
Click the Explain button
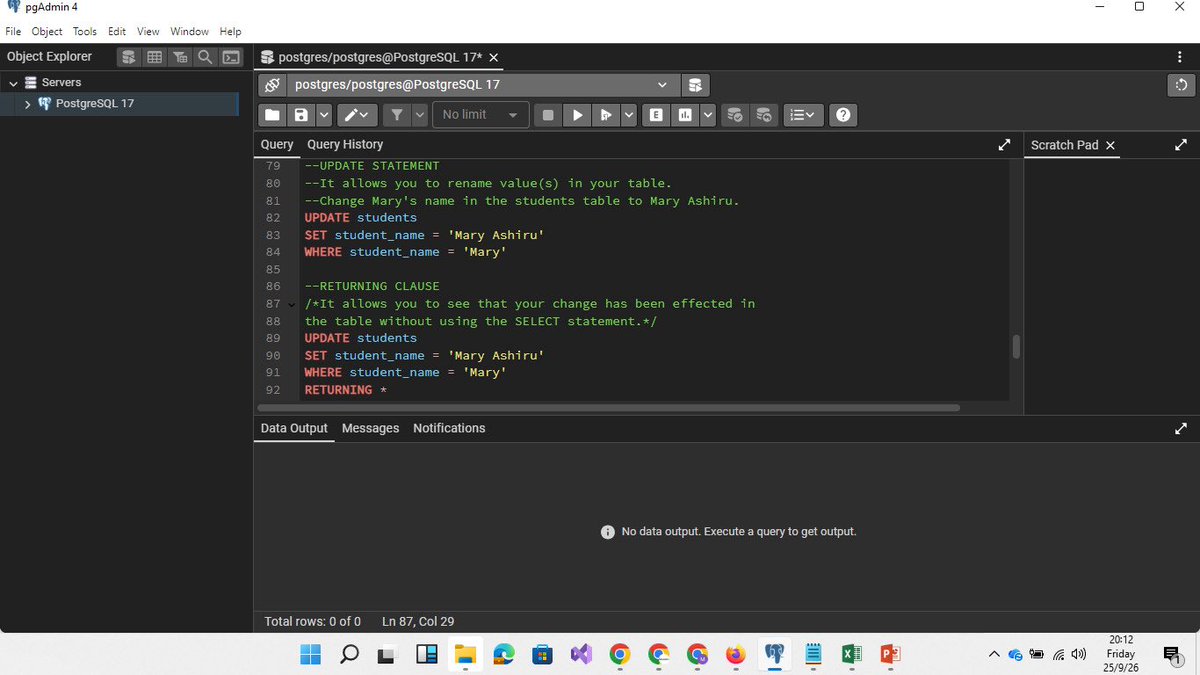click(656, 115)
